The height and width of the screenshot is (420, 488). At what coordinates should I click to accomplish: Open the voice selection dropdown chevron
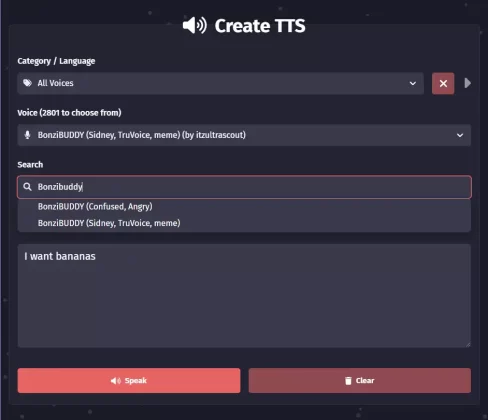coord(460,135)
